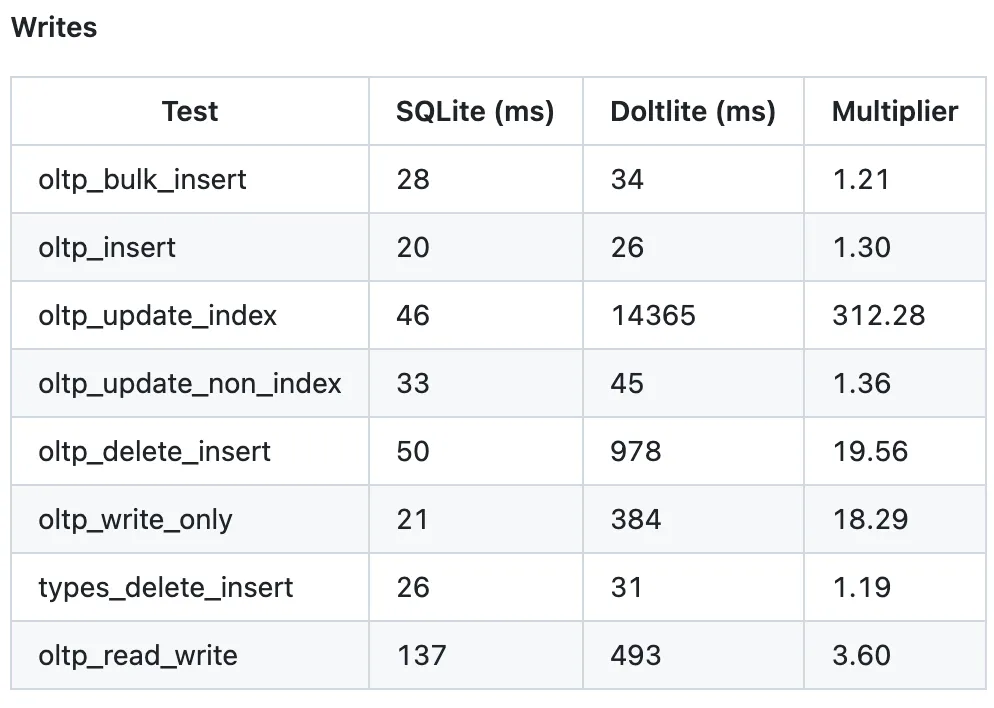This screenshot has height=708, width=994.
Task: Click the 137 SQLite timing value
Action: pyautogui.click(x=420, y=655)
